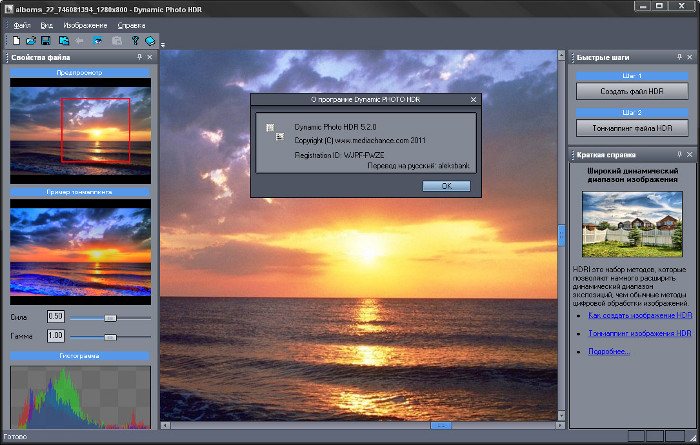Image resolution: width=700 pixels, height=445 pixels.
Task: Click the Гамма value input field
Action: tap(56, 336)
